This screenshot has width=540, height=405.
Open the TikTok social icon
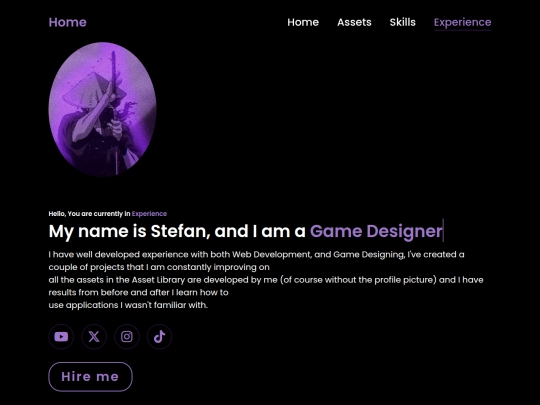[159, 336]
